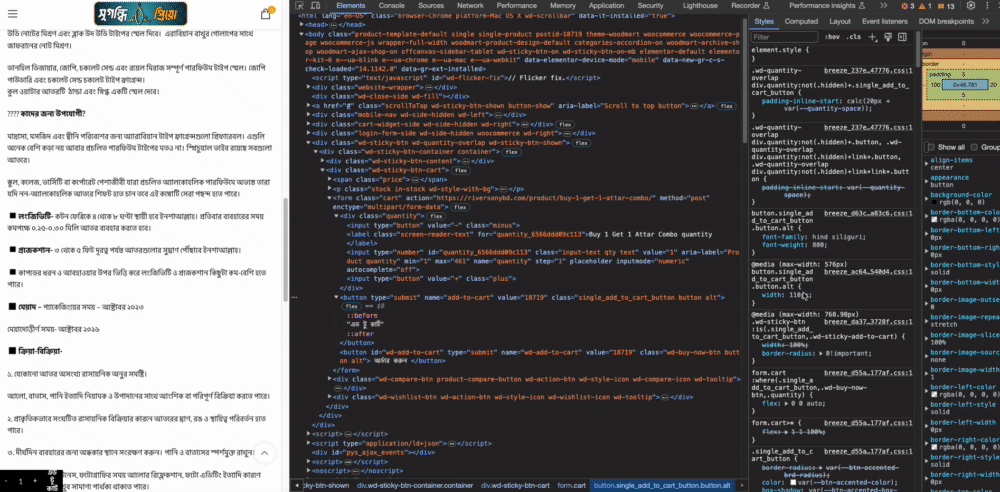
Task: Click the red error count badge
Action: pos(907,6)
